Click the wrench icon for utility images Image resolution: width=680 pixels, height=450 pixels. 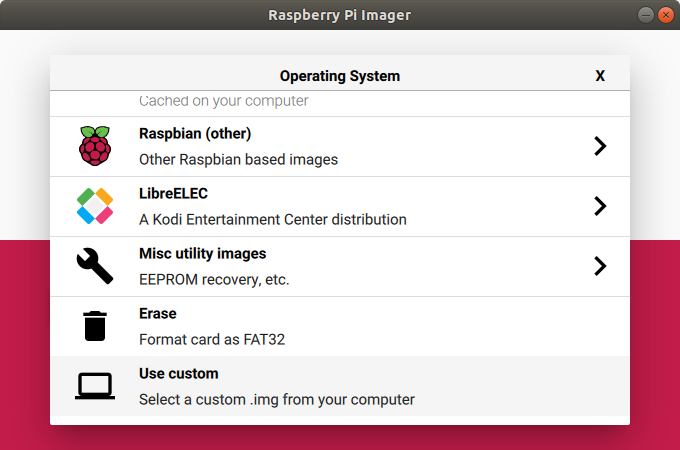coord(95,266)
